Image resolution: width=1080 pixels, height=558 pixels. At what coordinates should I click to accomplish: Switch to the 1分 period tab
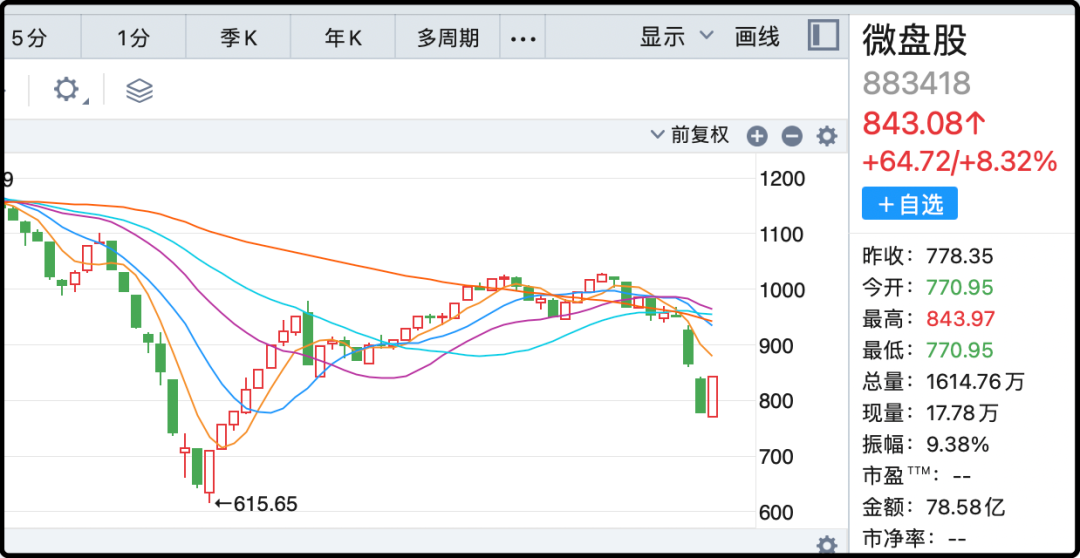point(132,38)
